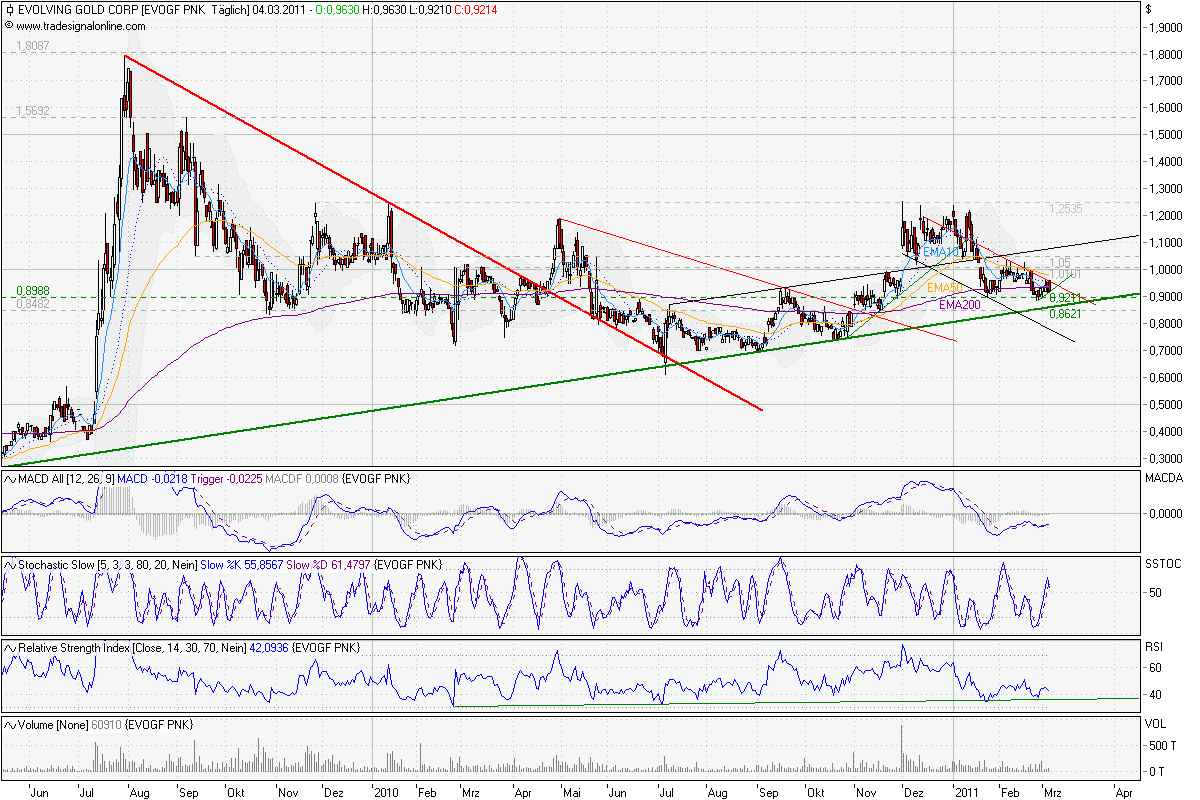1200x800 pixels.
Task: Click the 2011 marker on the time axis
Action: click(x=965, y=791)
